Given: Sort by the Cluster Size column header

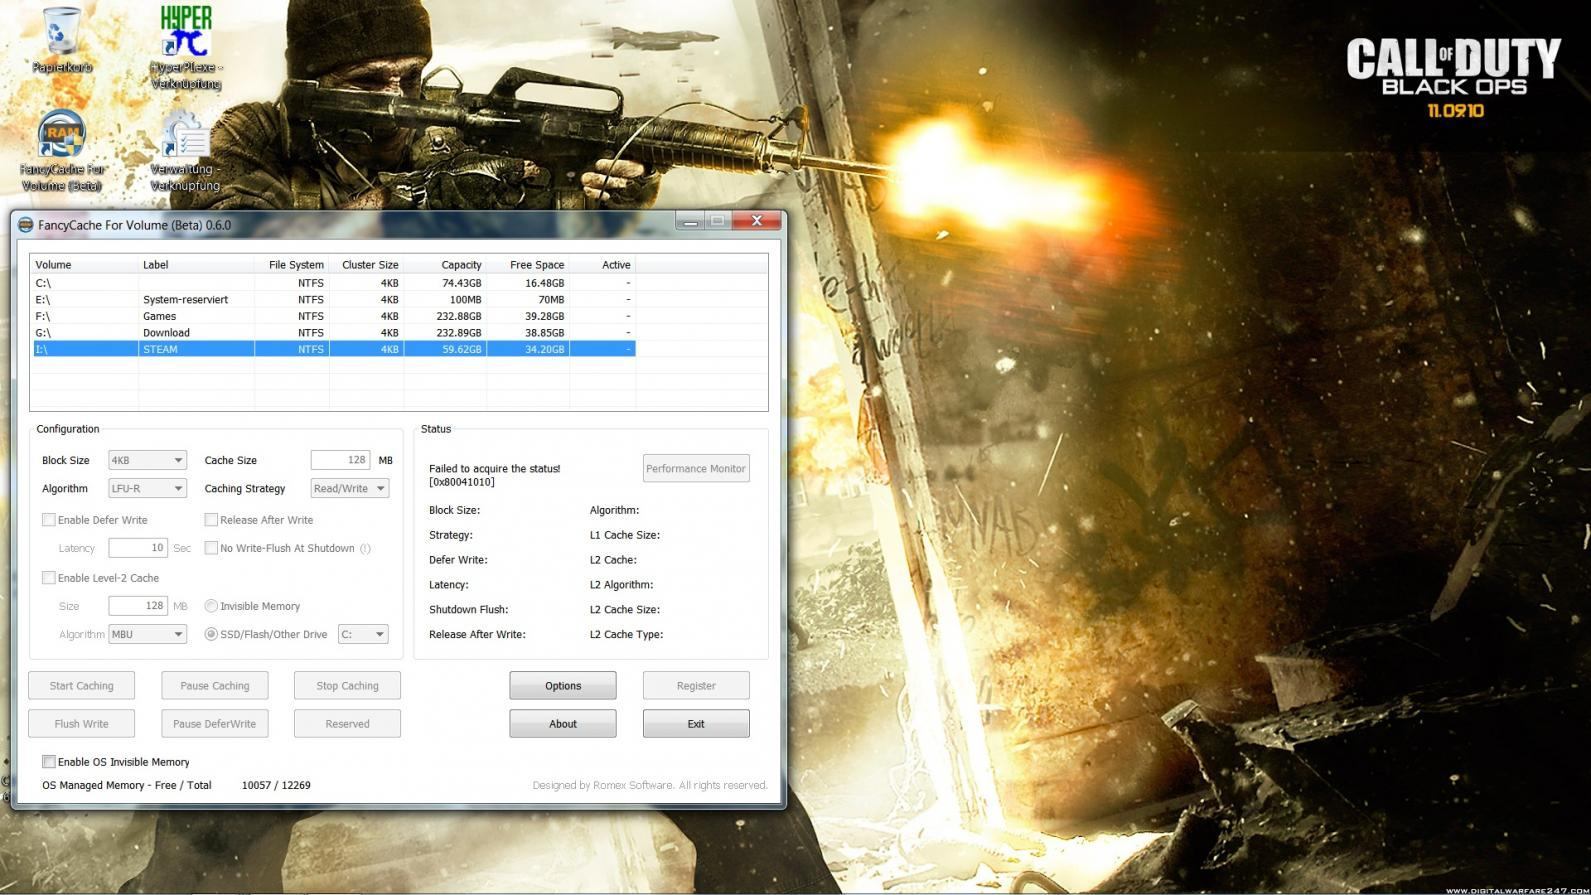Looking at the screenshot, I should [x=366, y=265].
